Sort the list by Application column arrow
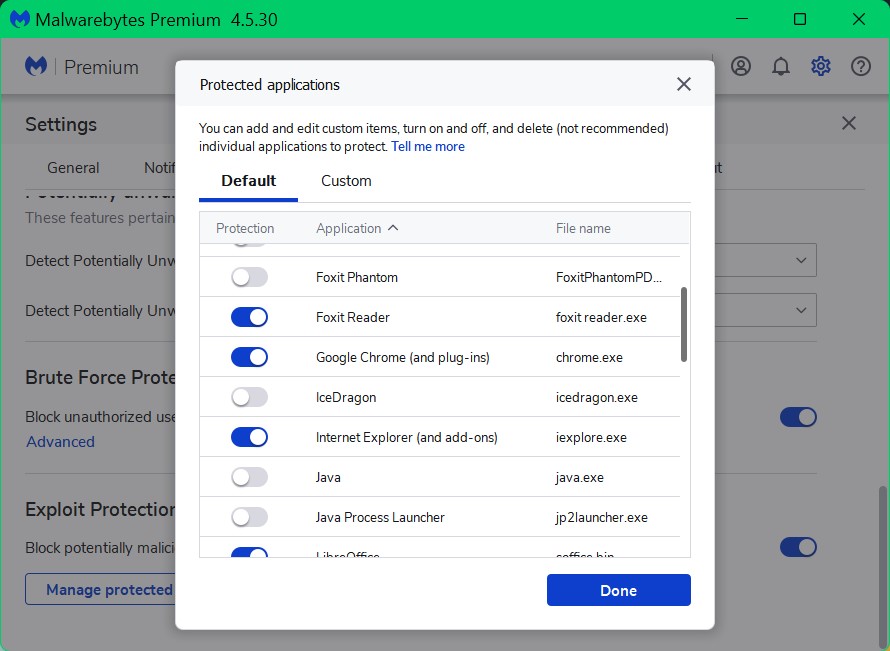 pyautogui.click(x=393, y=228)
